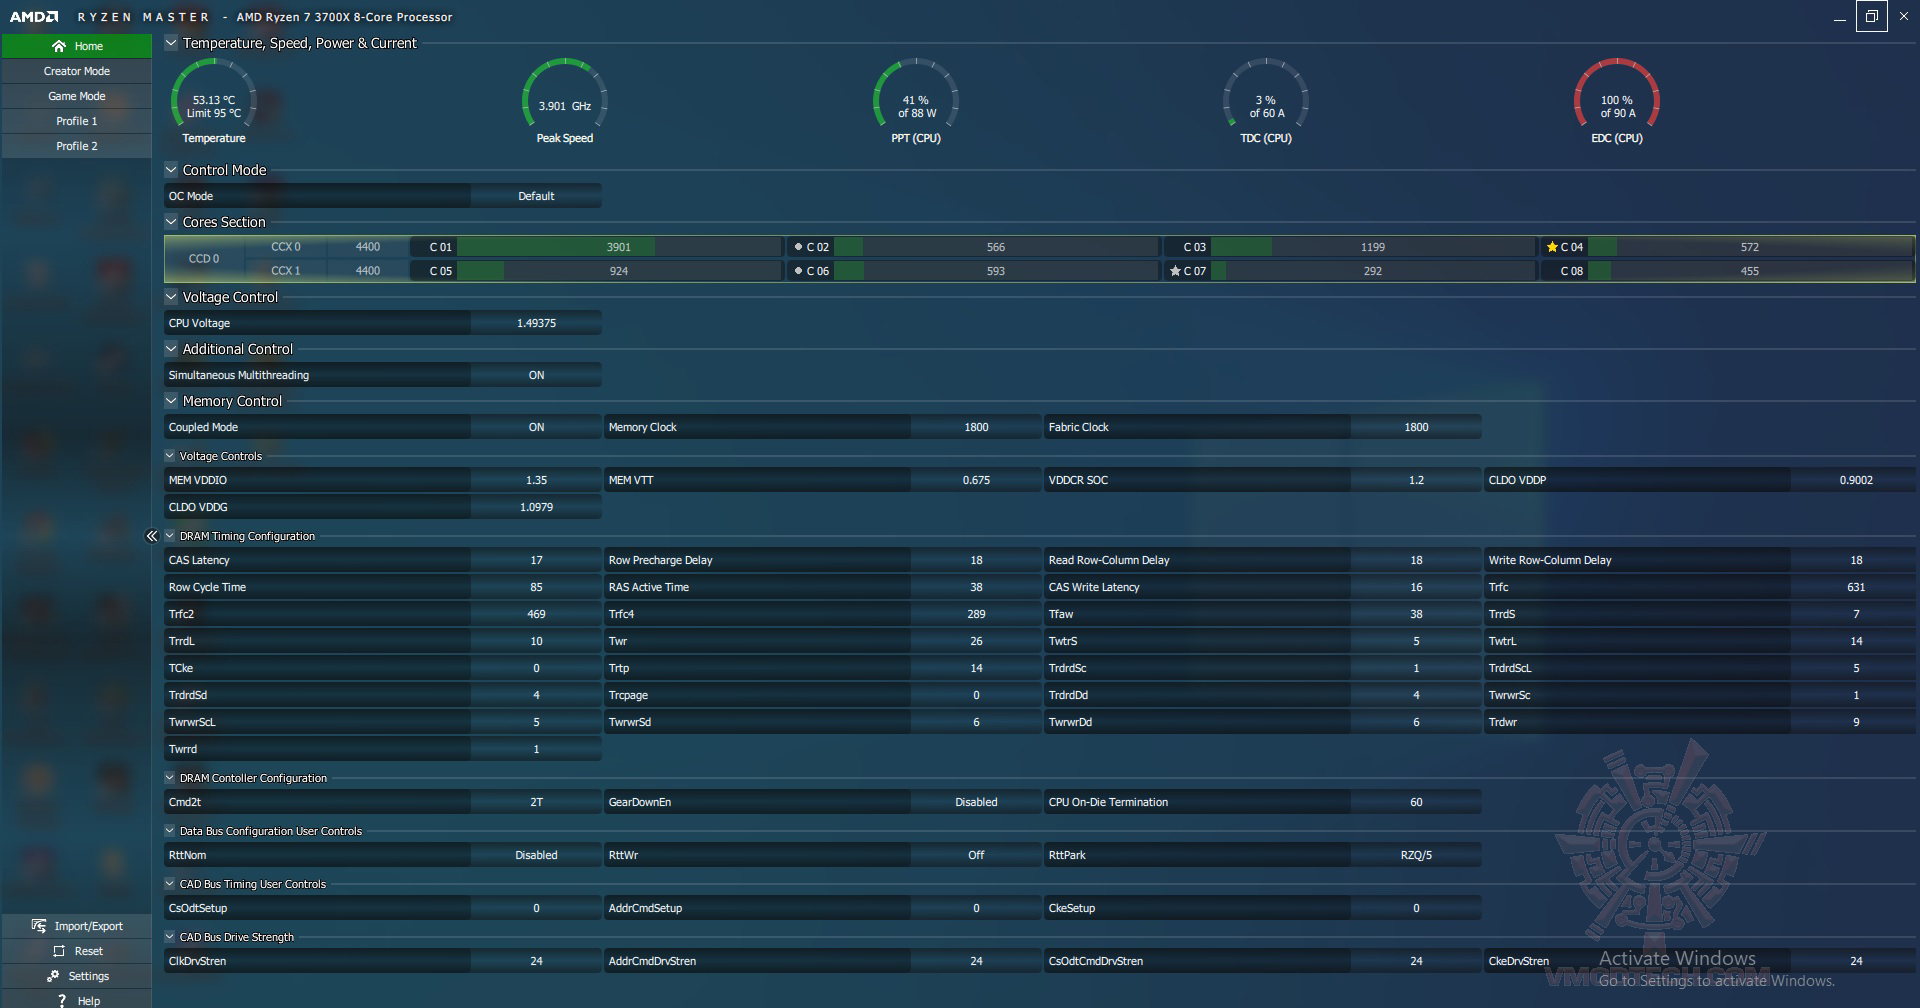Click the MEM VDDIO value 1.35
This screenshot has width=1920, height=1008.
pos(536,480)
